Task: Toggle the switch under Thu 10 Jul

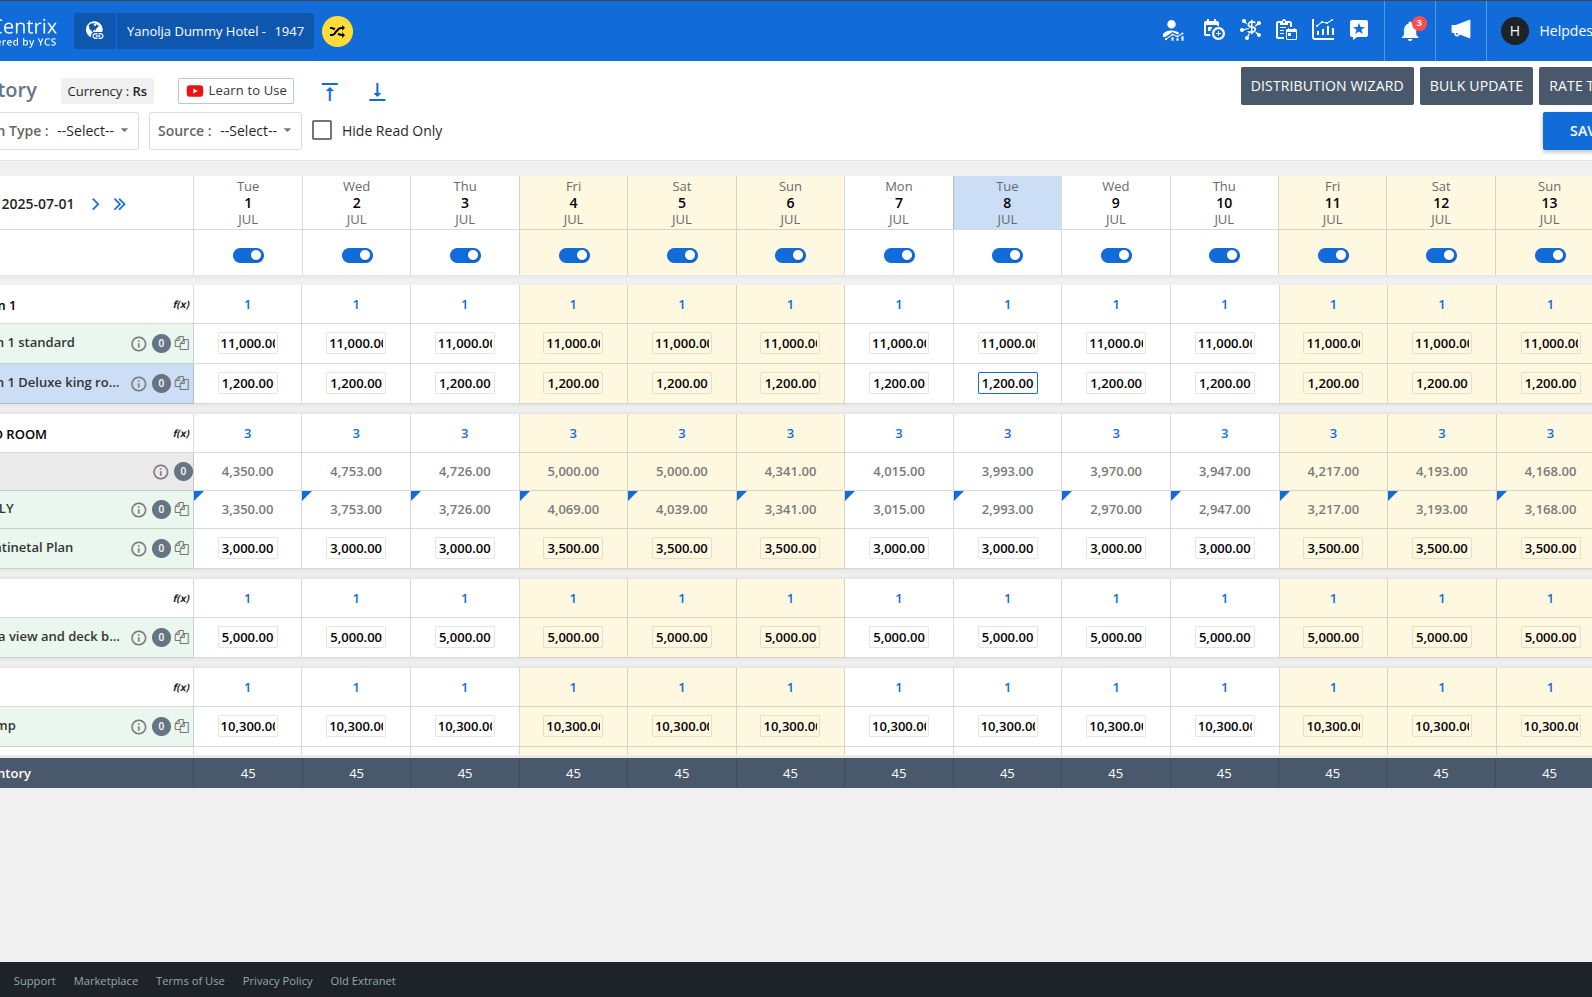Action: (1224, 255)
